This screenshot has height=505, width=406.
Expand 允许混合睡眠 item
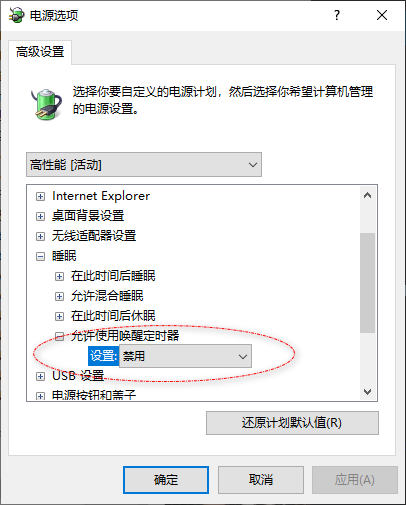point(59,296)
